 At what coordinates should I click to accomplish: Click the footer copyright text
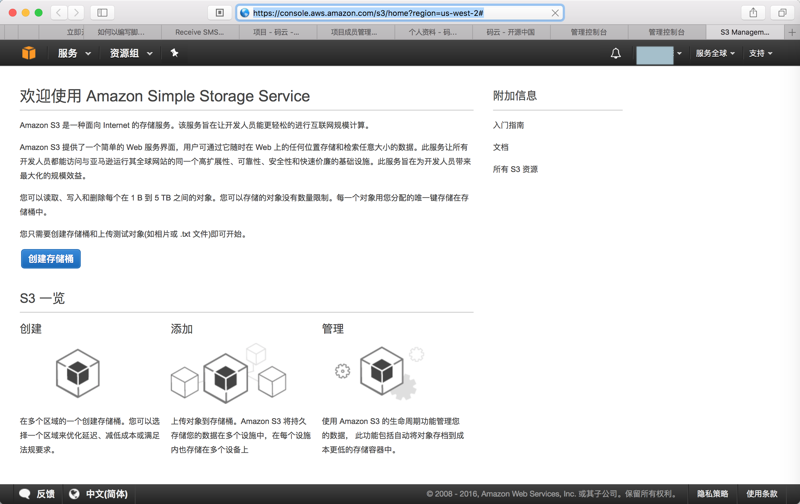[554, 494]
